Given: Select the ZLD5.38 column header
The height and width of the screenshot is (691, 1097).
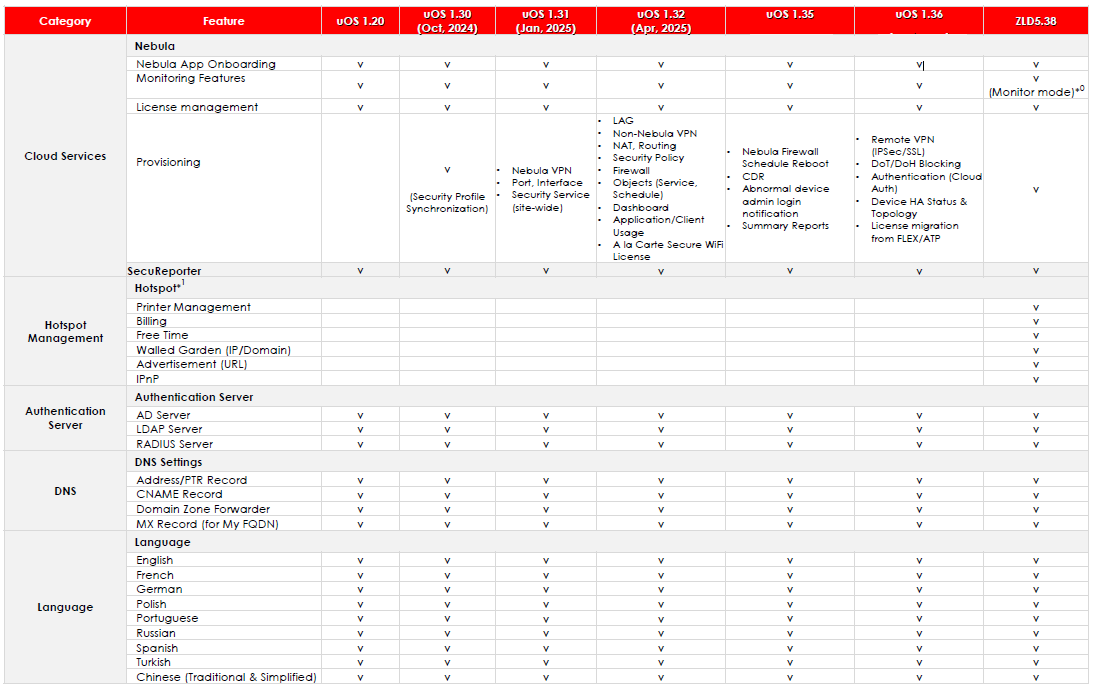Looking at the screenshot, I should [x=1038, y=20].
